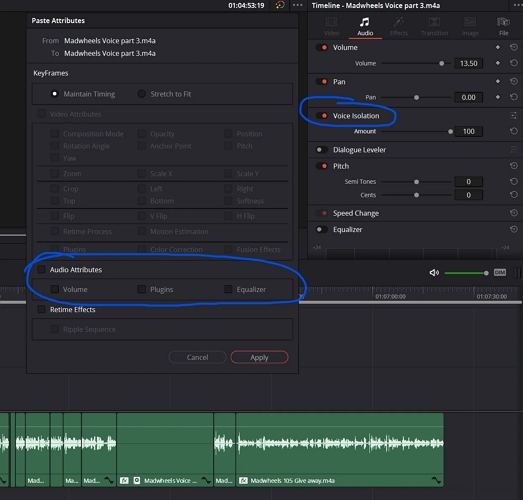Open the Video inspector tab

[x=331, y=27]
